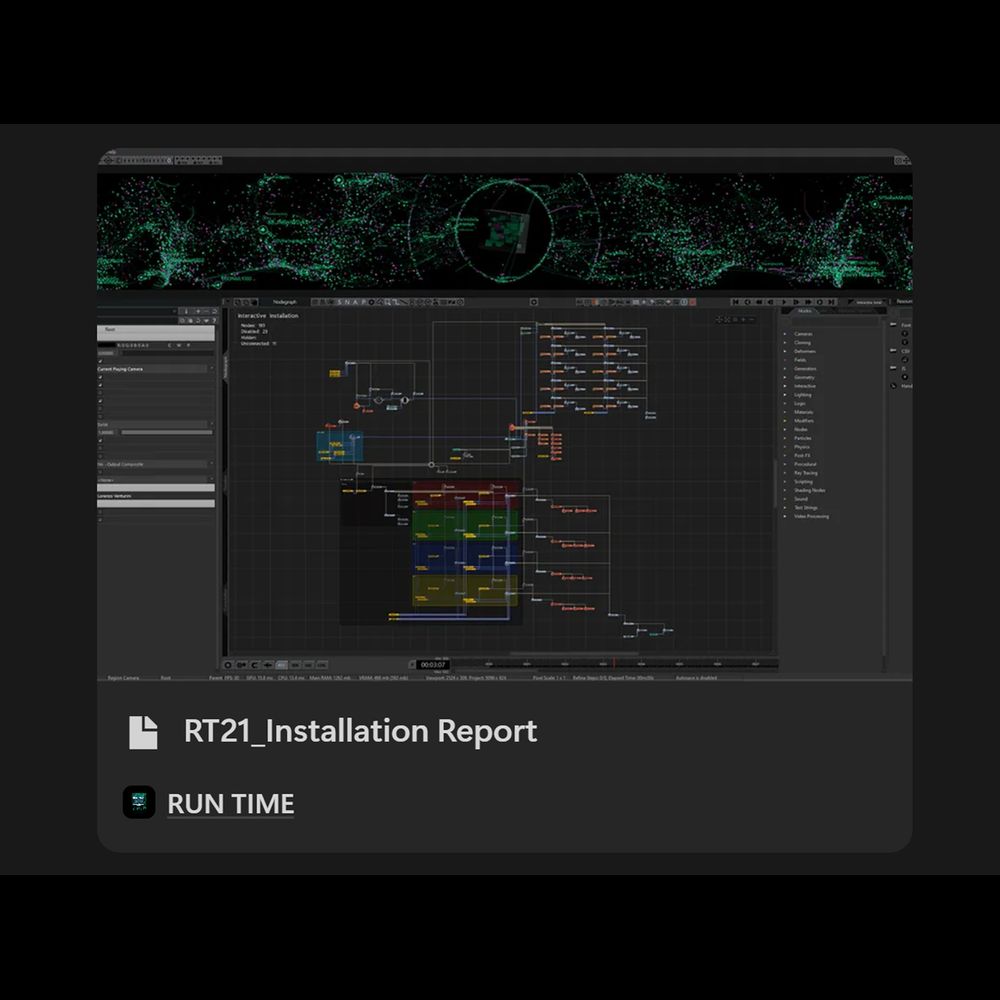The image size is (1000, 1000).
Task: Select the Nodes tab in right panel
Action: pyautogui.click(x=805, y=311)
